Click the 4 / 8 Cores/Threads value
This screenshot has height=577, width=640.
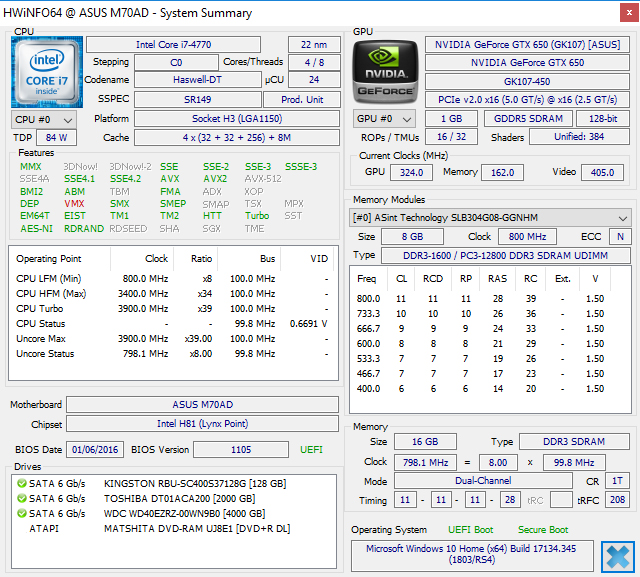coord(314,62)
